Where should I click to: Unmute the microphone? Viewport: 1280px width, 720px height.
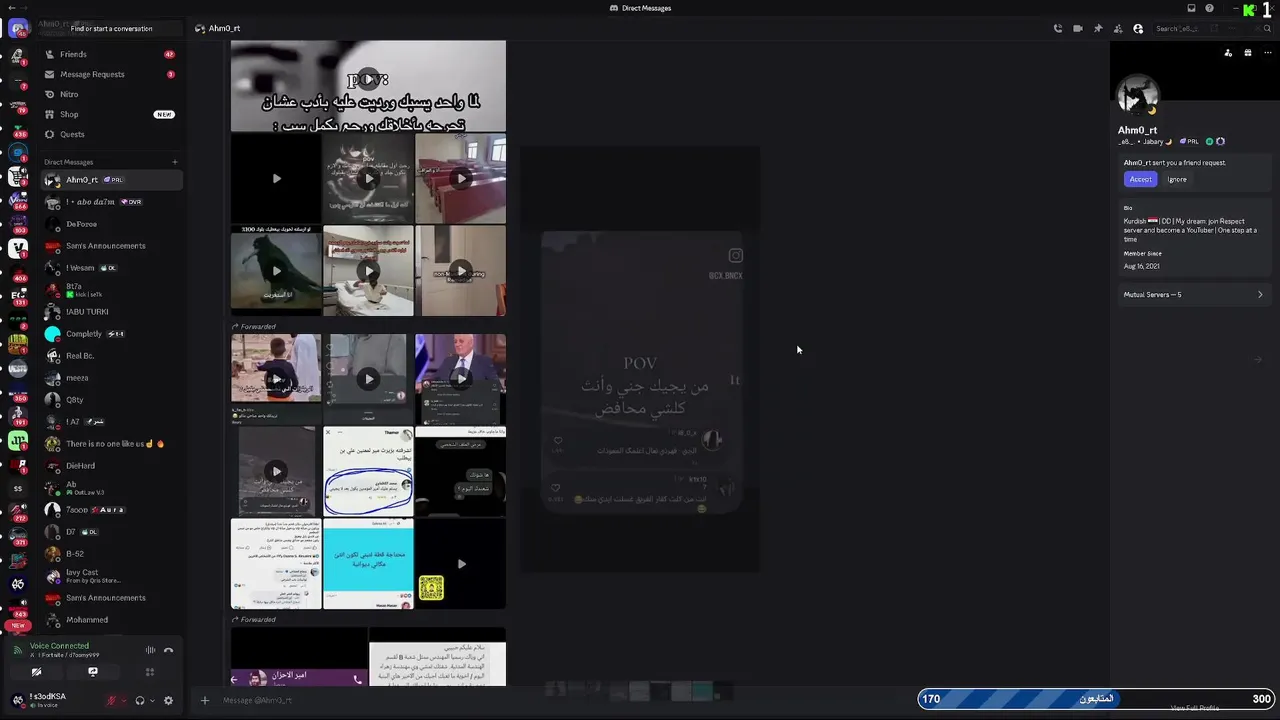tap(111, 700)
